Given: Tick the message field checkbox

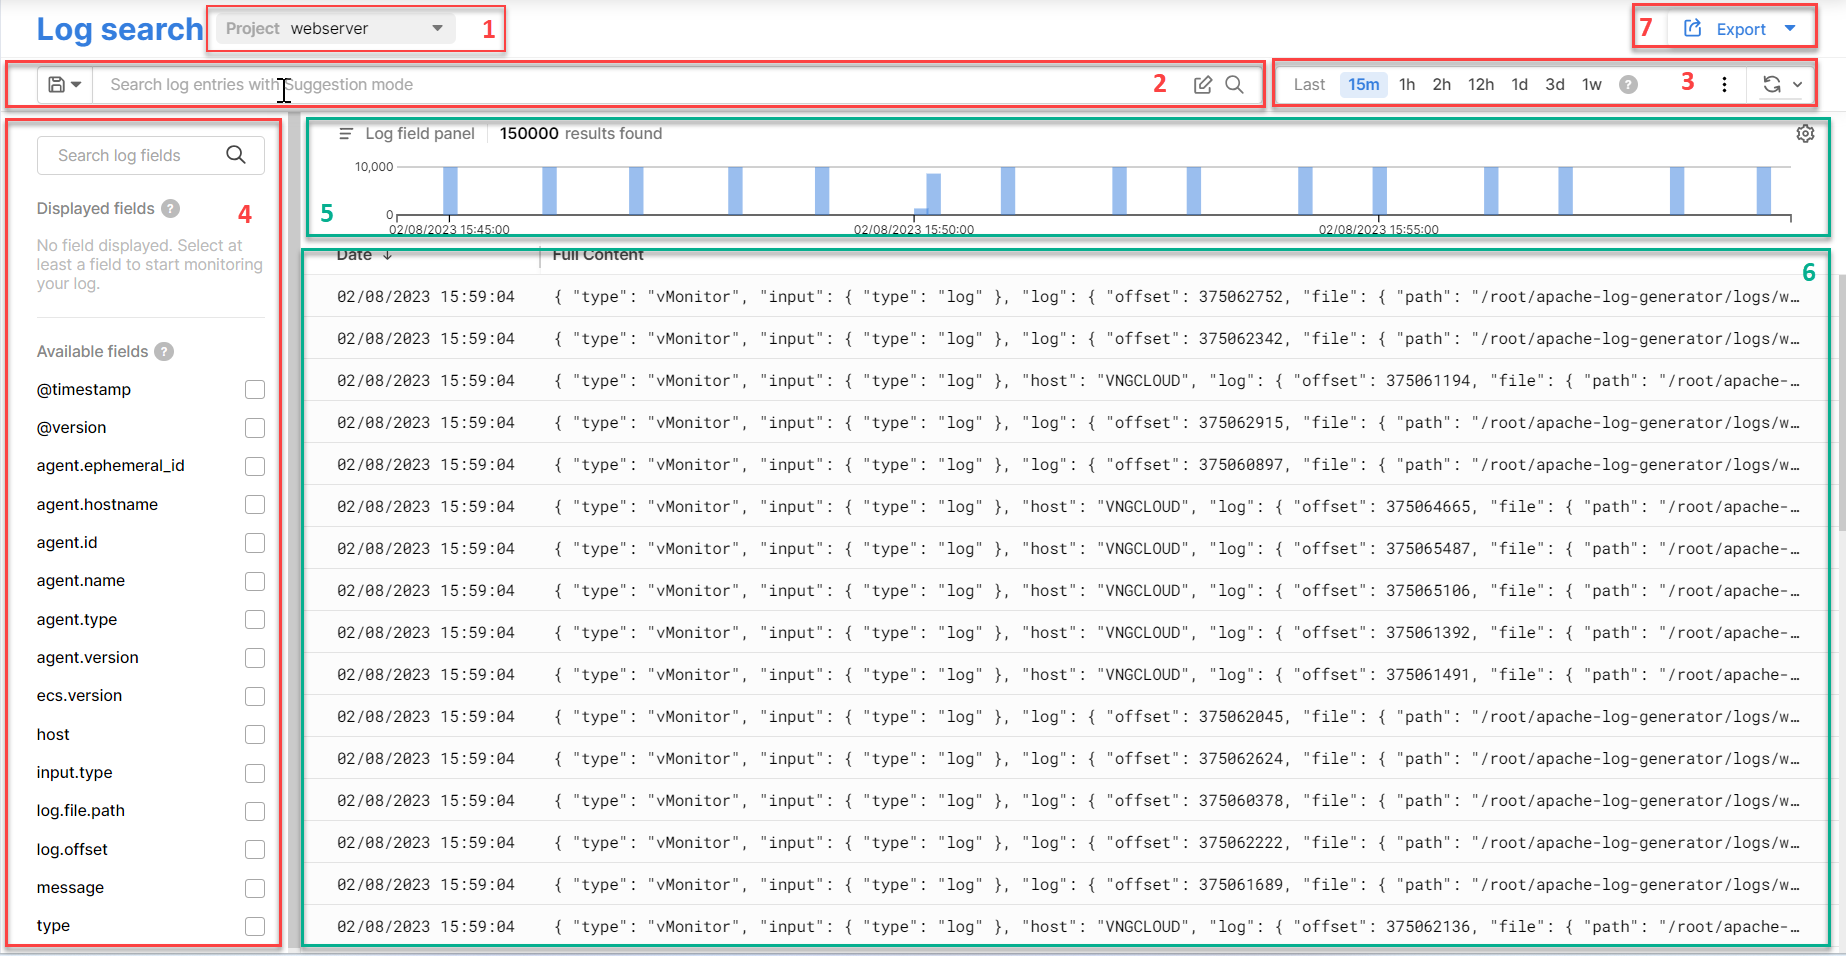Looking at the screenshot, I should click(255, 888).
